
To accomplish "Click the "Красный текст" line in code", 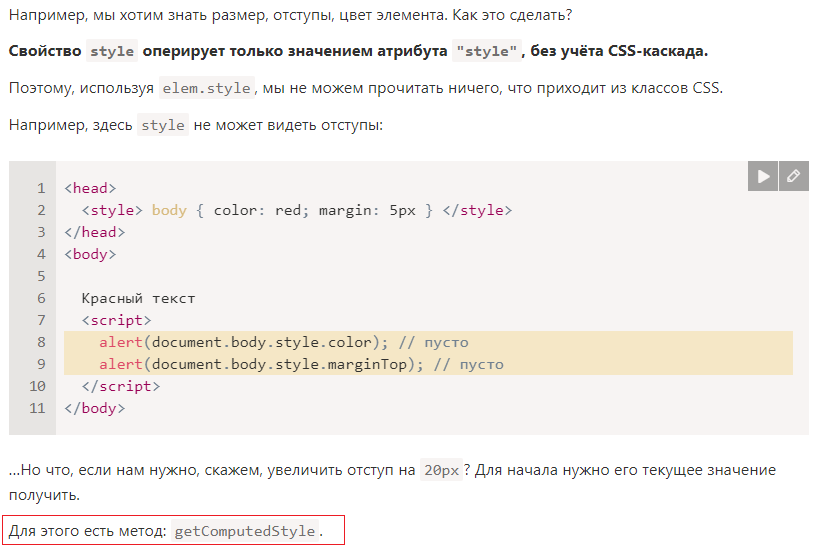I will coord(138,298).
